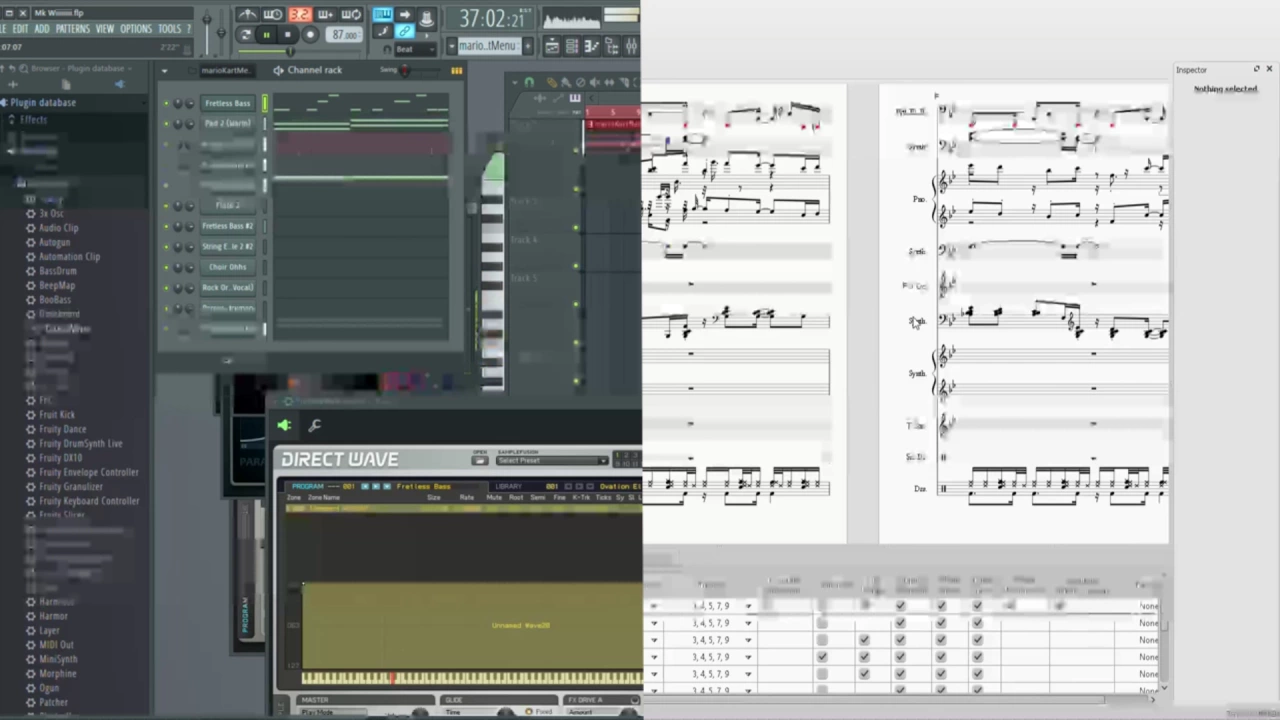The height and width of the screenshot is (720, 1280).
Task: Select the Playlist delete tool
Action: pyautogui.click(x=581, y=82)
